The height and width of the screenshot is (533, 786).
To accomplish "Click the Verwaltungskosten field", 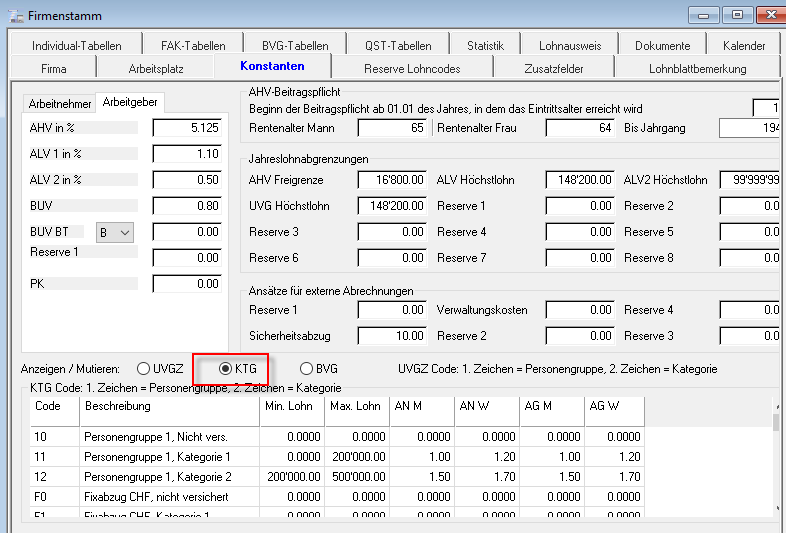I will 580,310.
